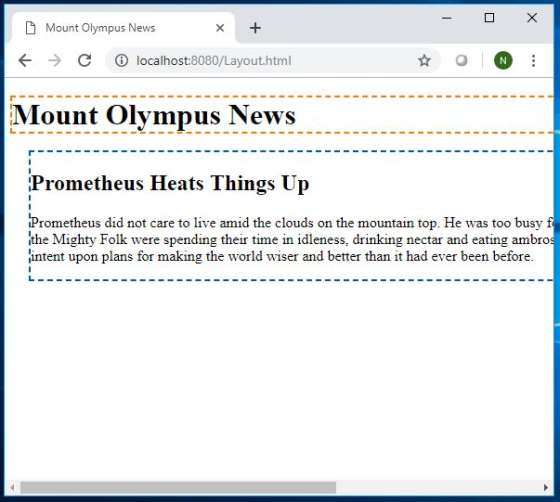Image resolution: width=560 pixels, height=502 pixels.
Task: Maximize the Chrome window
Action: click(489, 18)
